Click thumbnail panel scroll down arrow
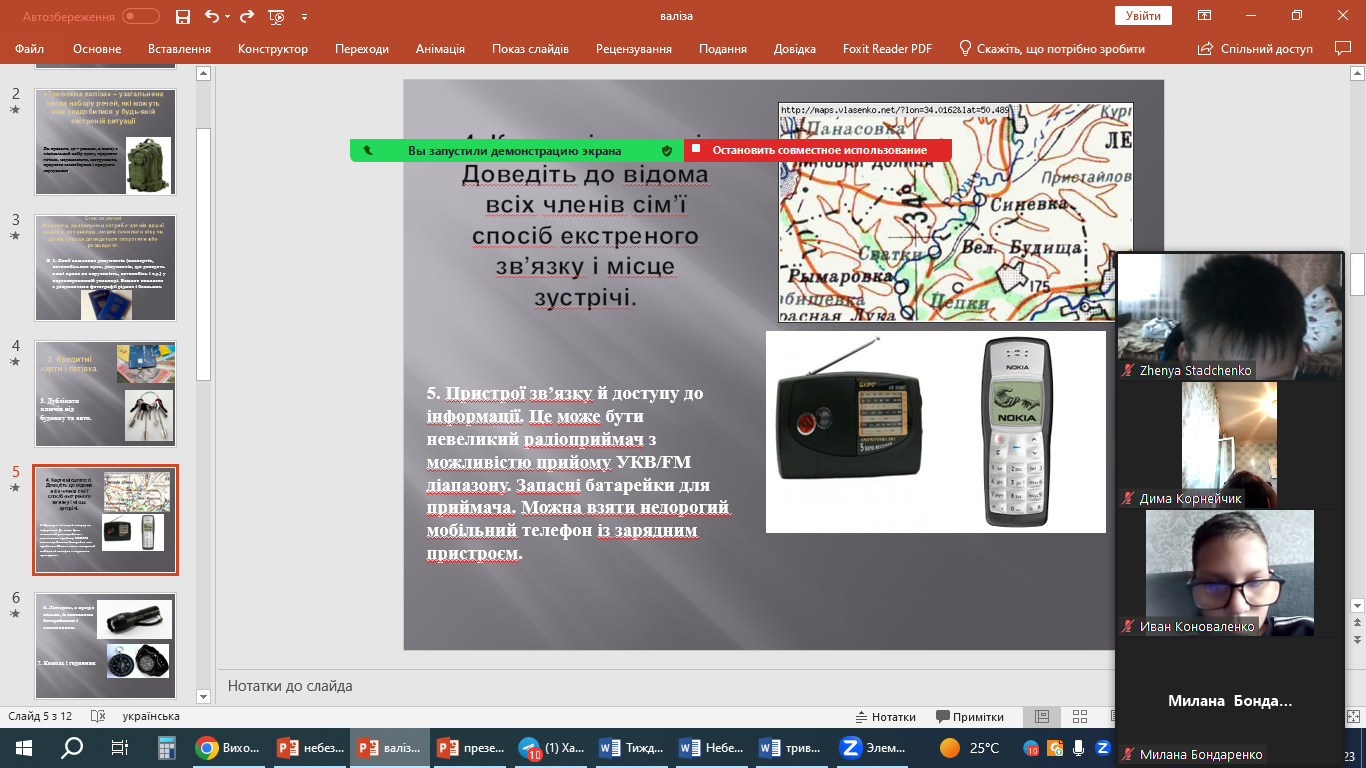Viewport: 1366px width, 768px height. pyautogui.click(x=204, y=696)
